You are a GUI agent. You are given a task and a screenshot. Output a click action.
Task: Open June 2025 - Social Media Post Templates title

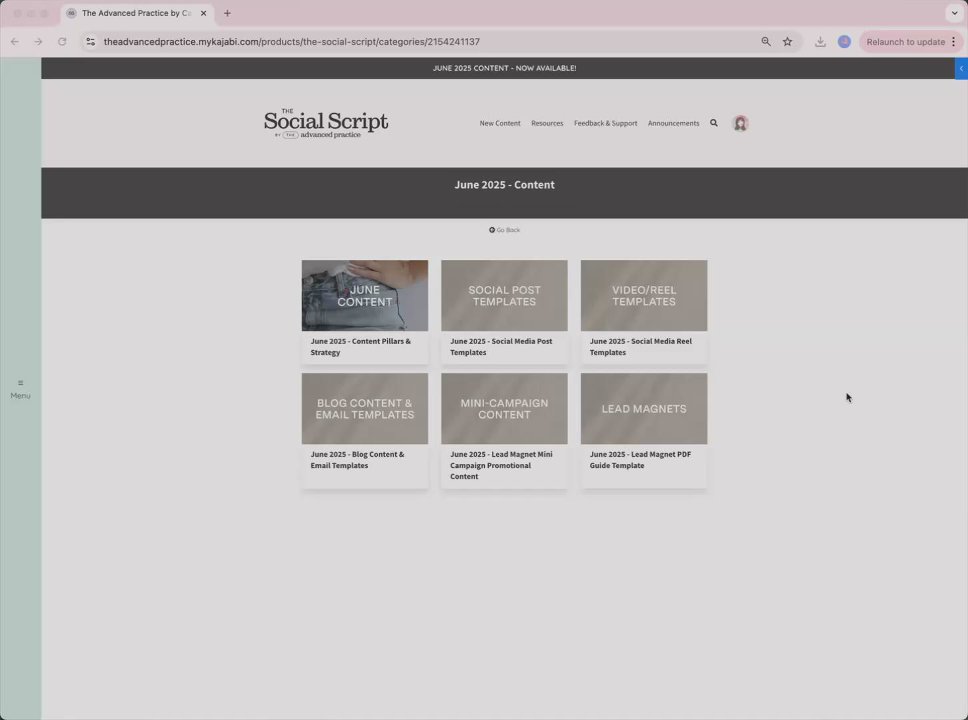pyautogui.click(x=501, y=346)
